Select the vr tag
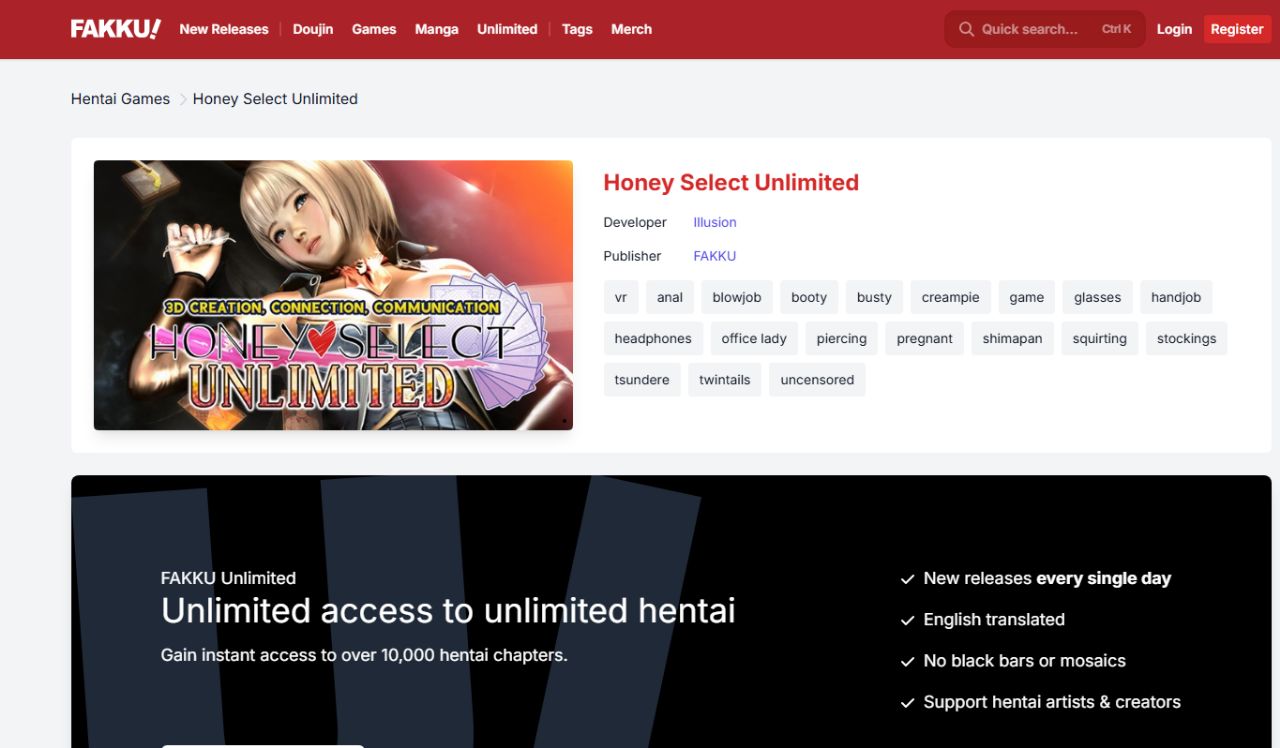This screenshot has width=1280, height=748. [621, 297]
